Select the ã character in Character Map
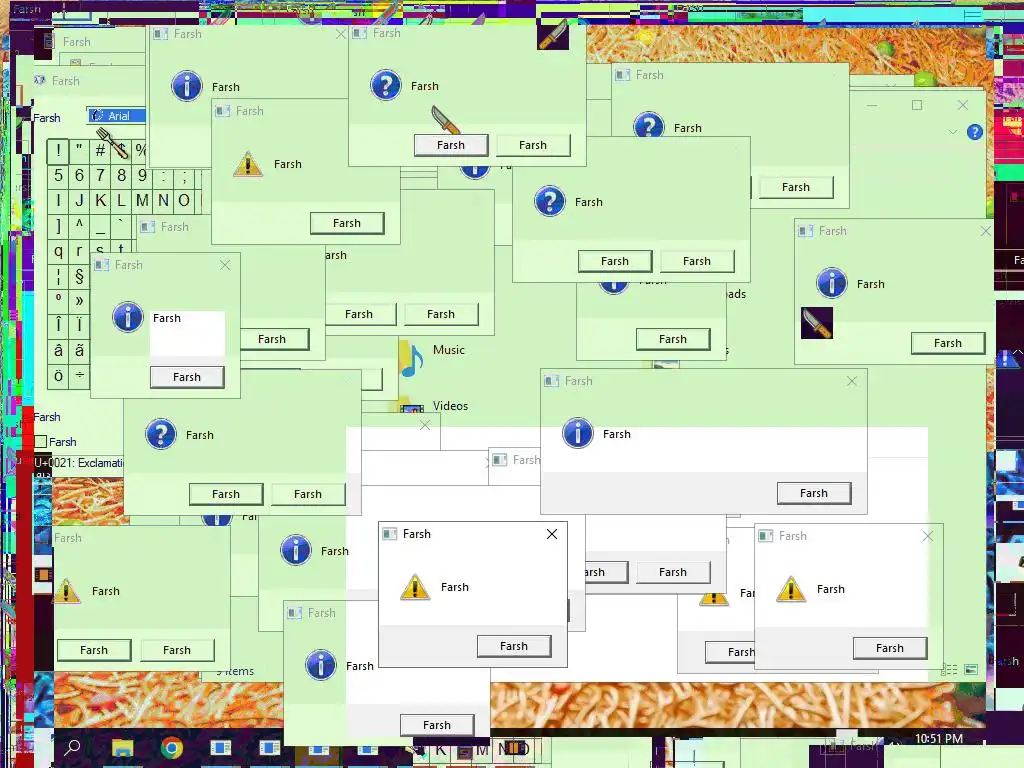The width and height of the screenshot is (1024, 768). [x=79, y=350]
